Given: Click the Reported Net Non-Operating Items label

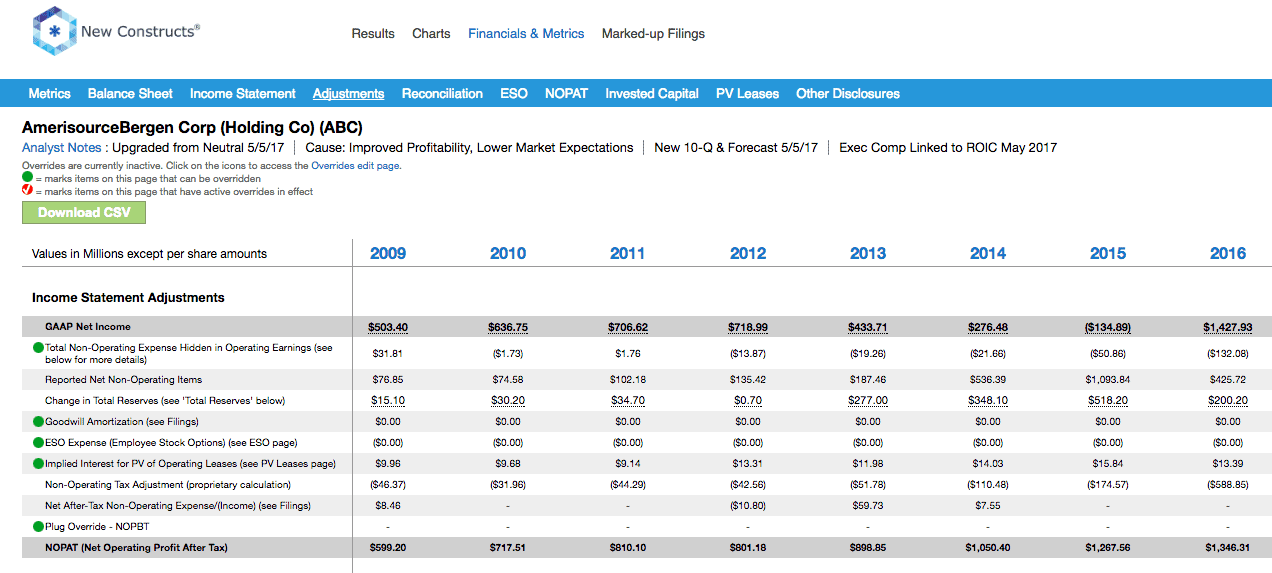Looking at the screenshot, I should (x=123, y=380).
